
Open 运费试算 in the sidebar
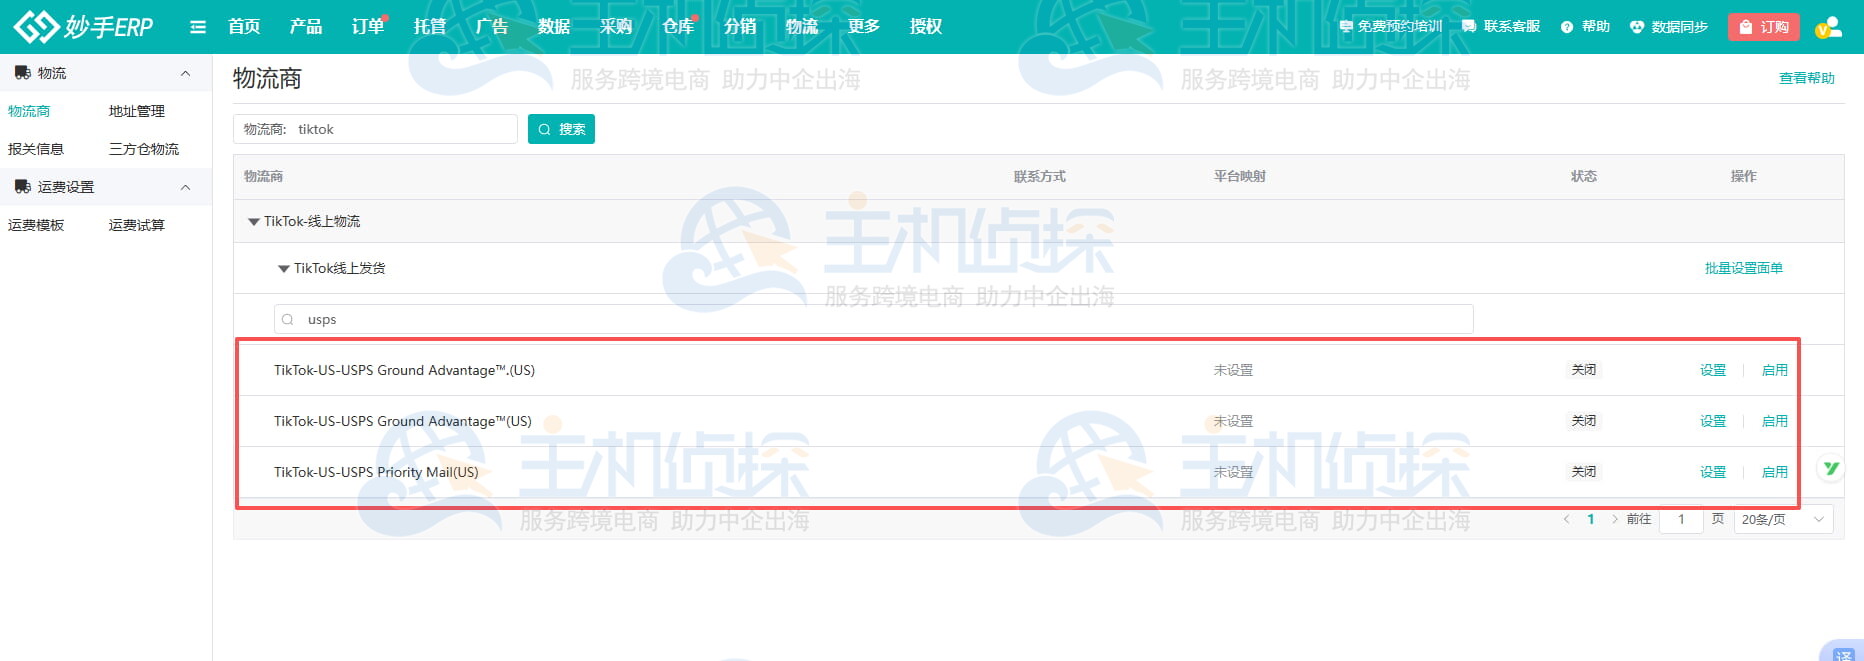click(137, 225)
